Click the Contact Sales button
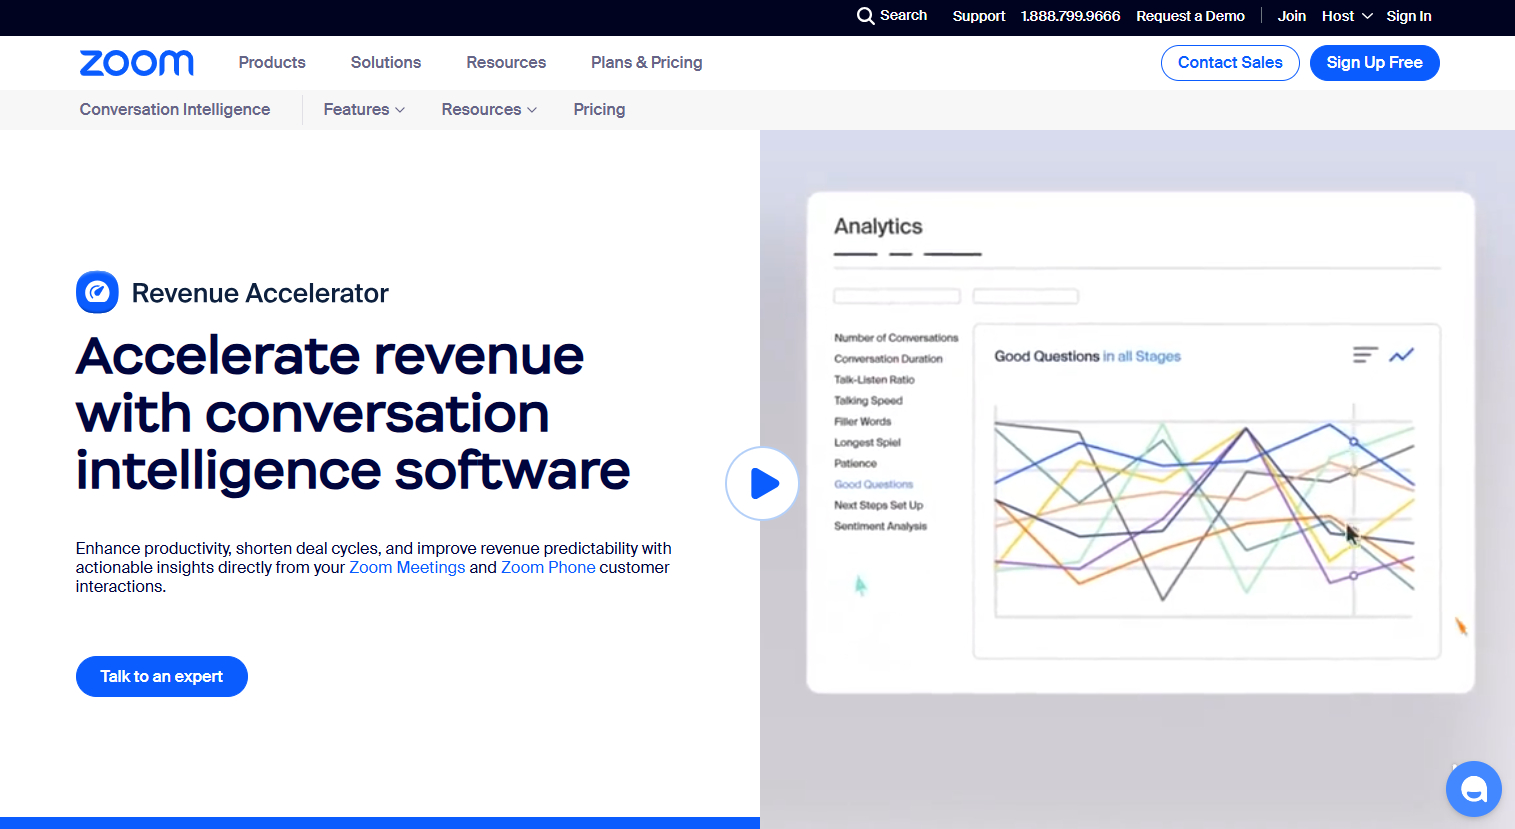 tap(1230, 63)
